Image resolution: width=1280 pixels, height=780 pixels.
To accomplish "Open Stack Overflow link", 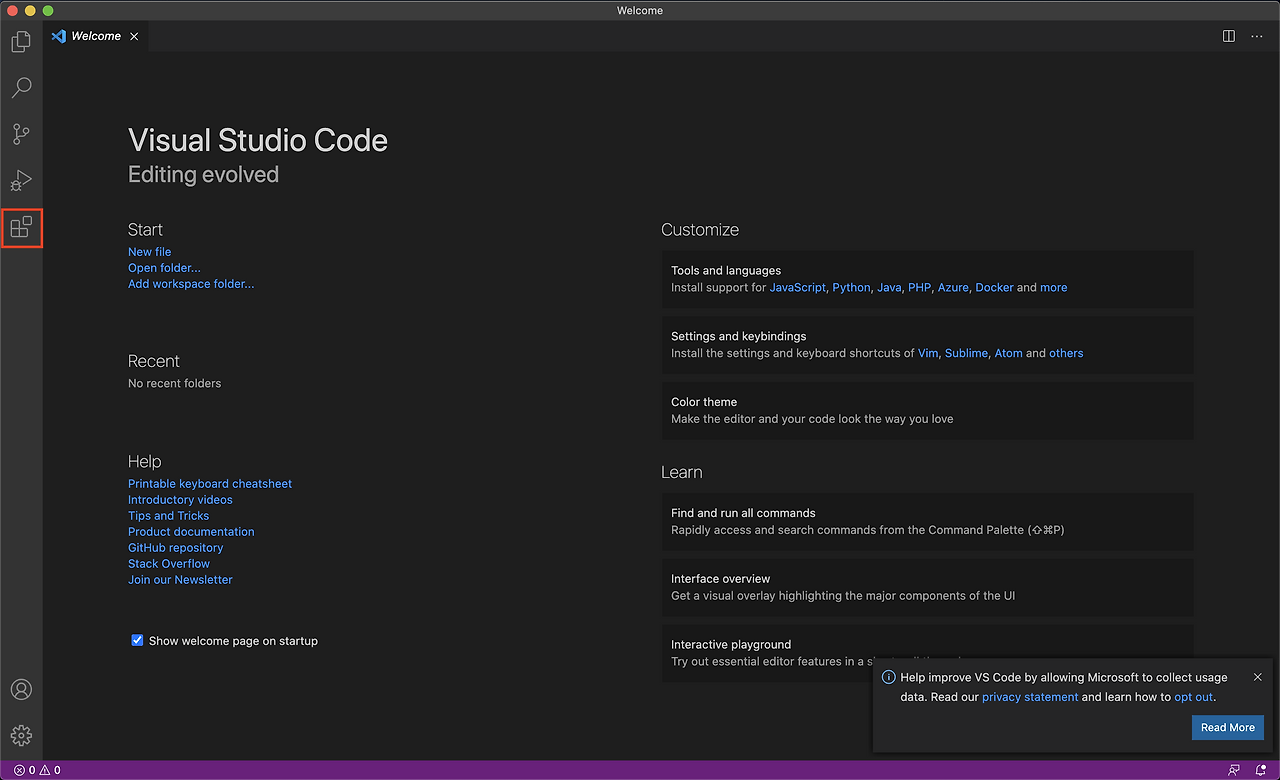I will point(169,564).
